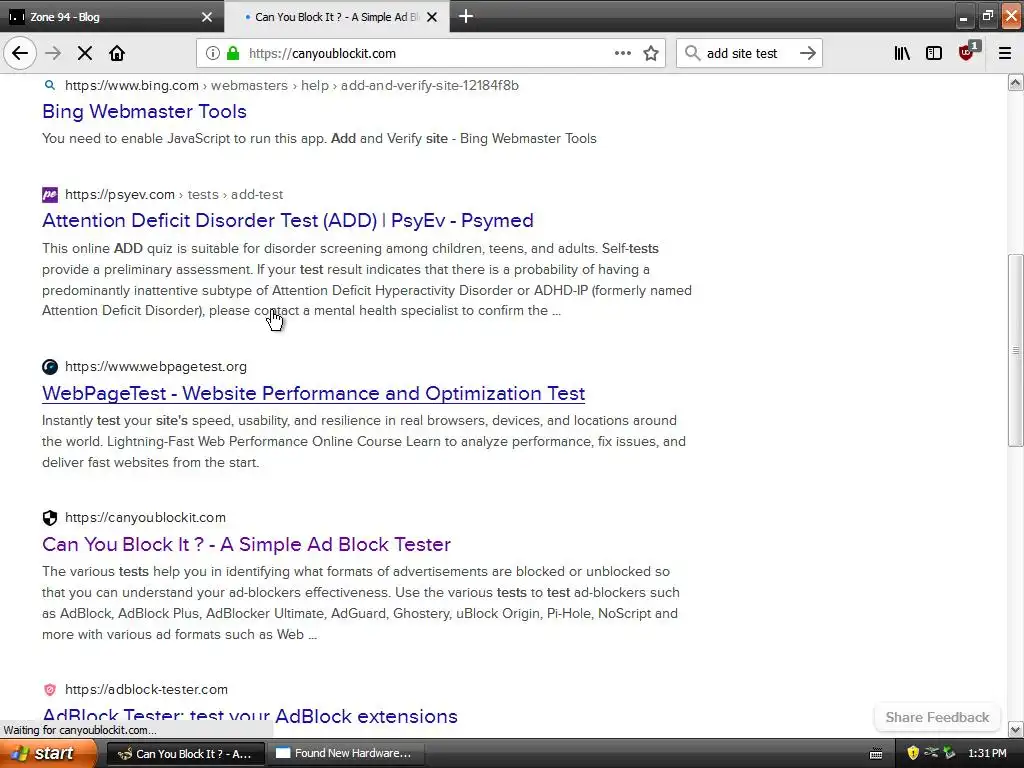Screen dimensions: 1024x768
Task: Go back to the previous page
Action: (x=20, y=54)
